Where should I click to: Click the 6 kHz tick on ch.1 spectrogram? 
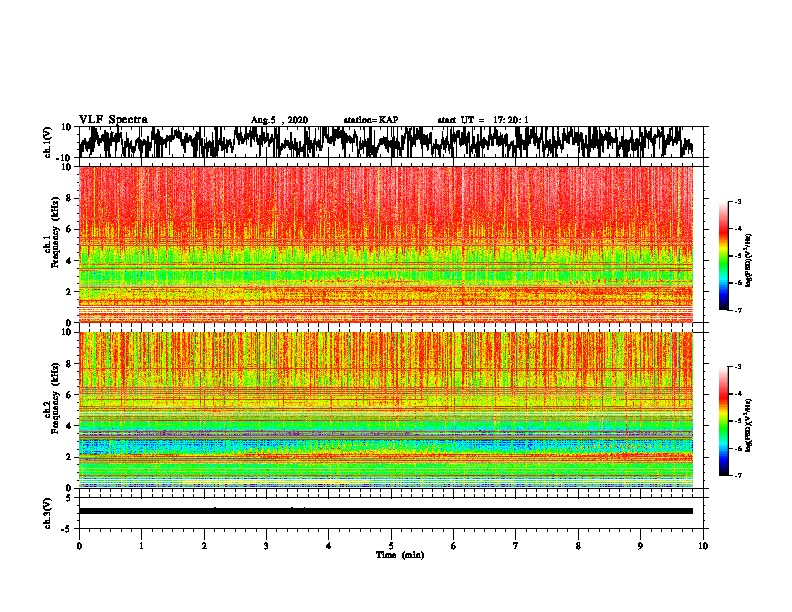click(69, 229)
